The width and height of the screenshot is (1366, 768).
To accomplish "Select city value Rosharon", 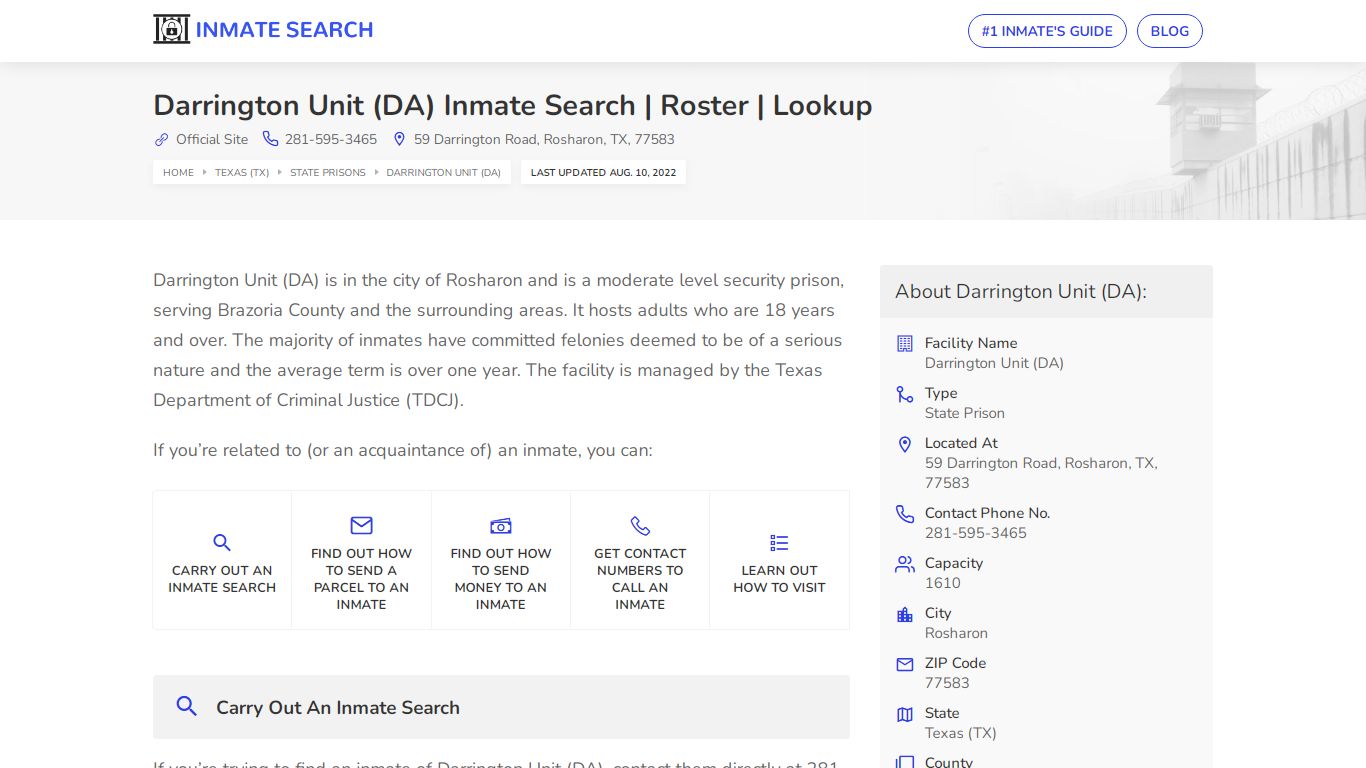I will (x=956, y=633).
